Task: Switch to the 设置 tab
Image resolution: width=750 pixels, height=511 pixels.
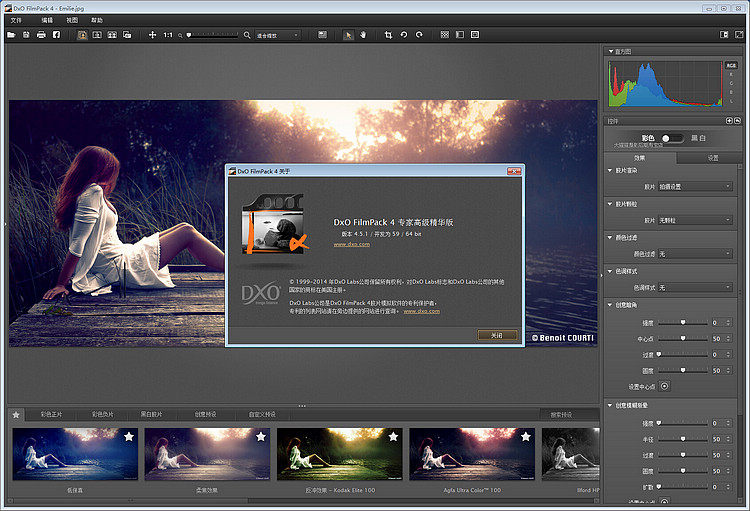Action: click(712, 158)
